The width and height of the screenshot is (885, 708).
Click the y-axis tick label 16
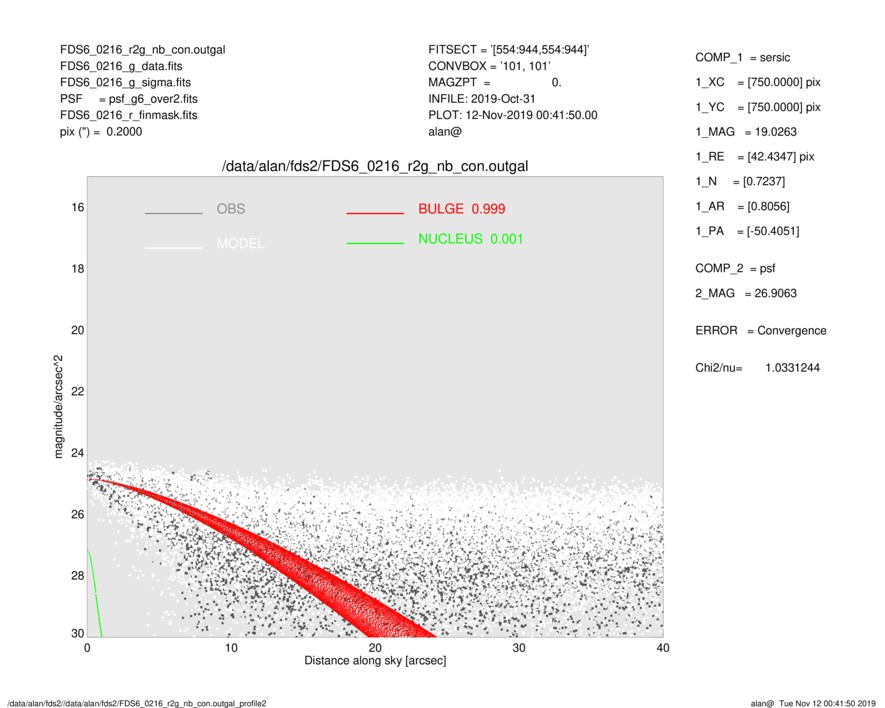(x=78, y=207)
